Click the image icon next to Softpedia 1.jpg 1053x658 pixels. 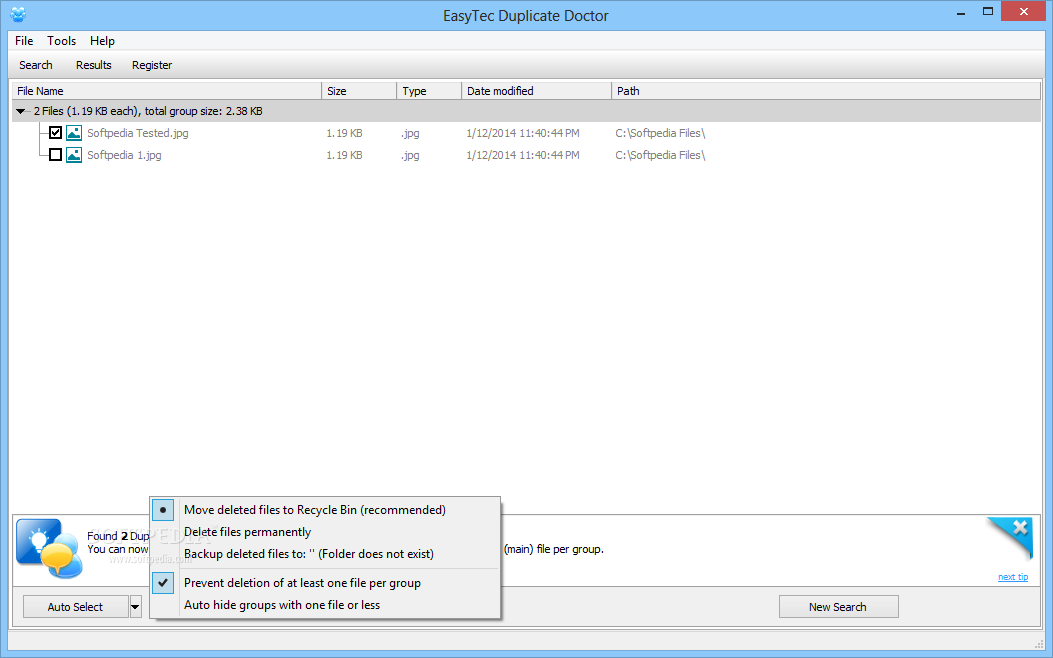coord(74,155)
